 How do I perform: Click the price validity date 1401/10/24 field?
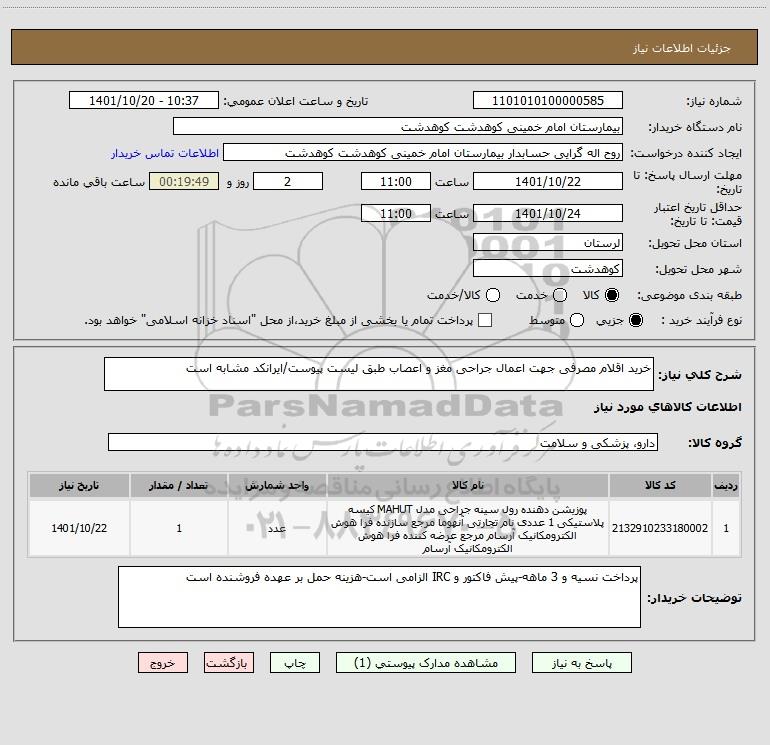548,213
